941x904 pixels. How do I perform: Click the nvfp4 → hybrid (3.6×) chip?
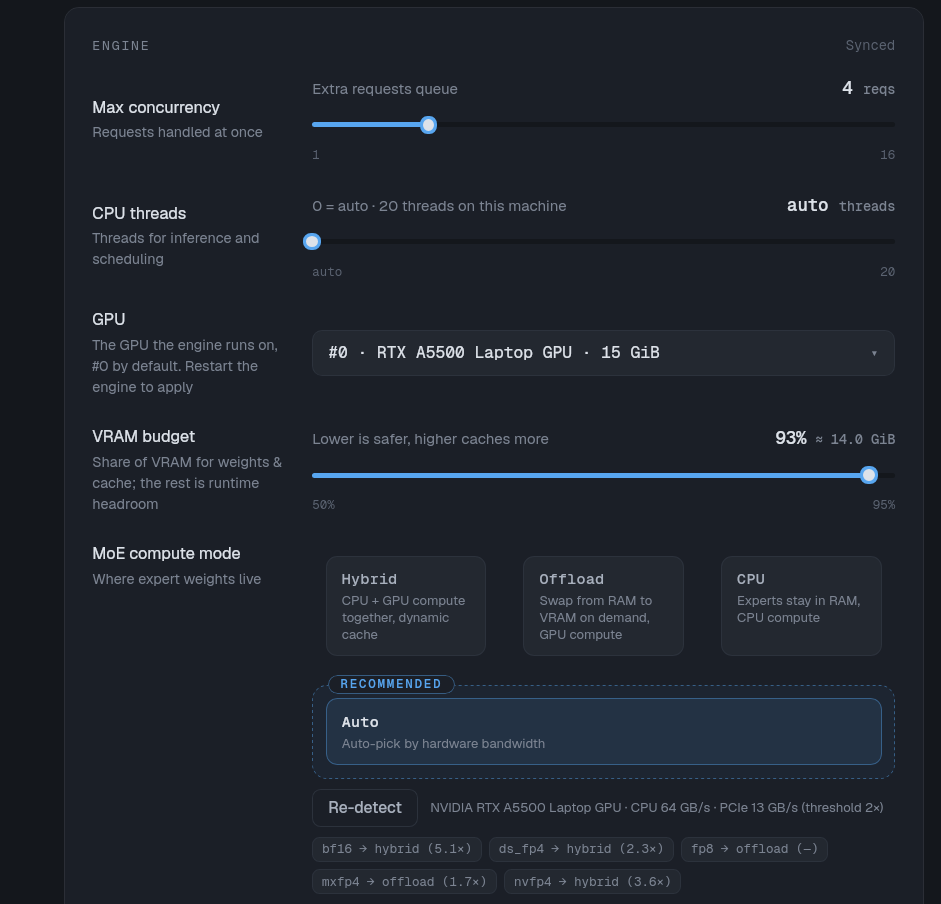pos(592,882)
